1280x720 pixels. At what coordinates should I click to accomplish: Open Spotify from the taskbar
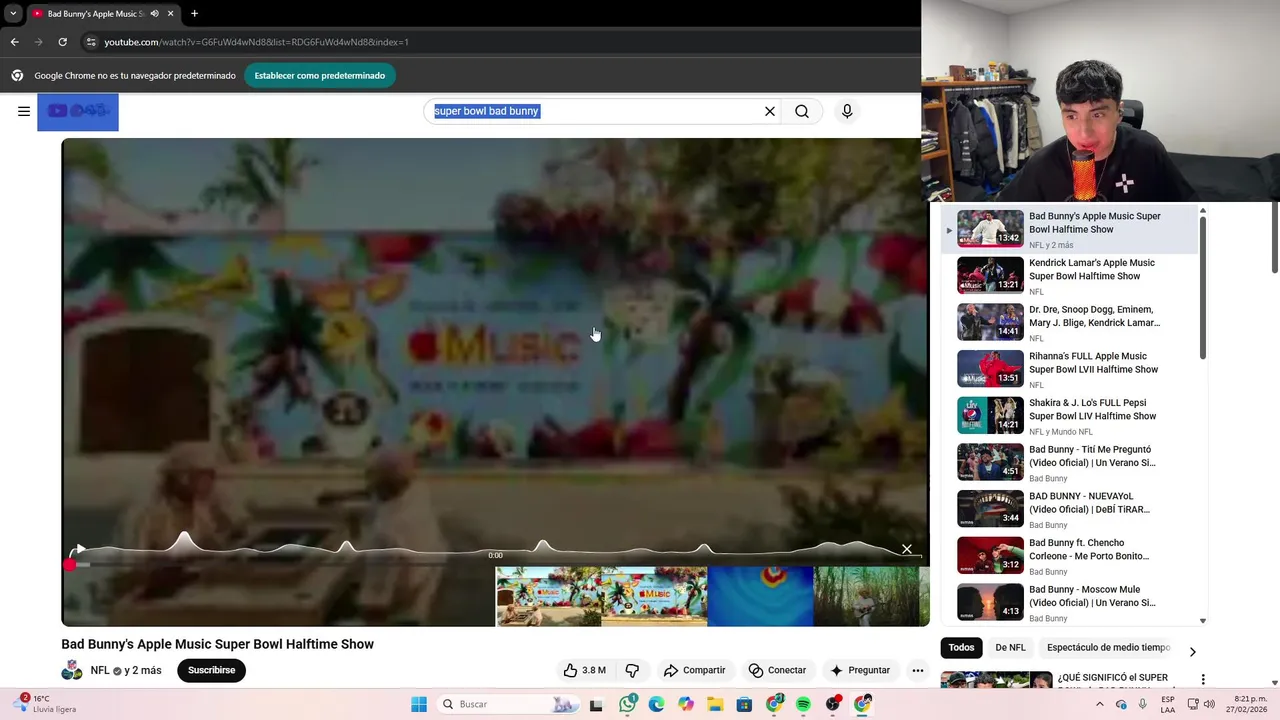(x=803, y=704)
